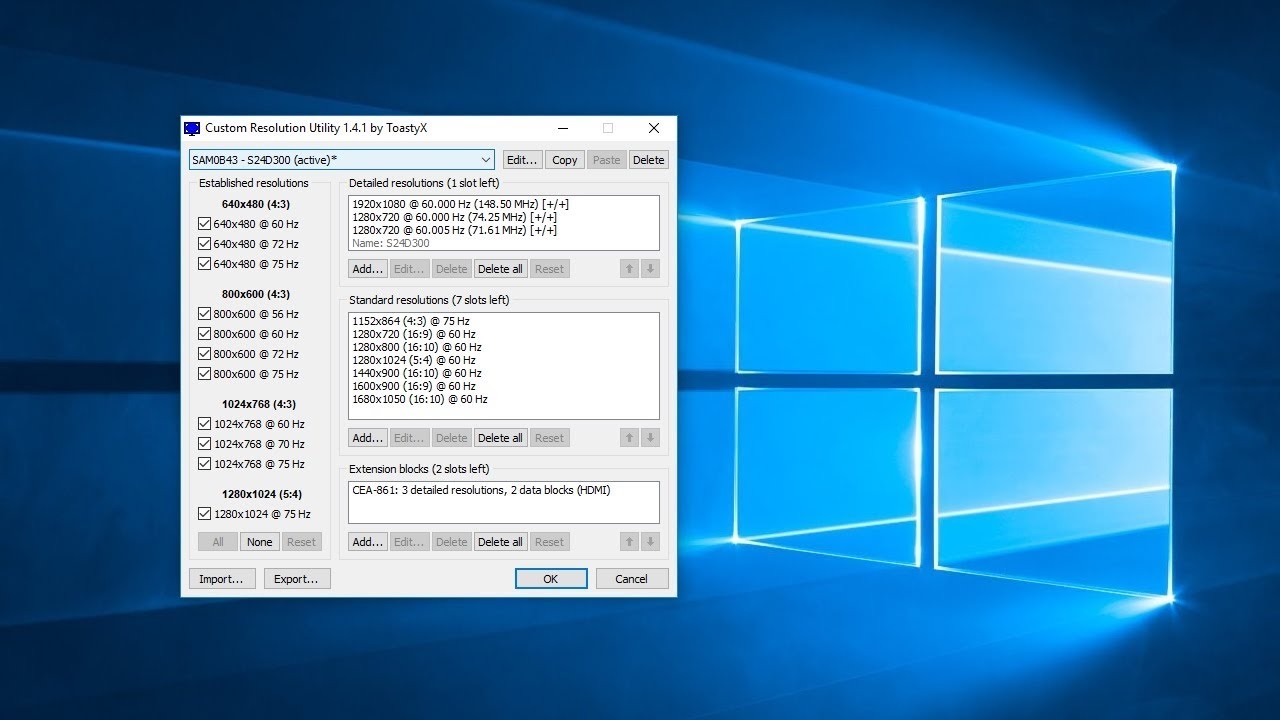Click Add... under Detailed resolutions
Viewport: 1280px width, 720px height.
(367, 269)
